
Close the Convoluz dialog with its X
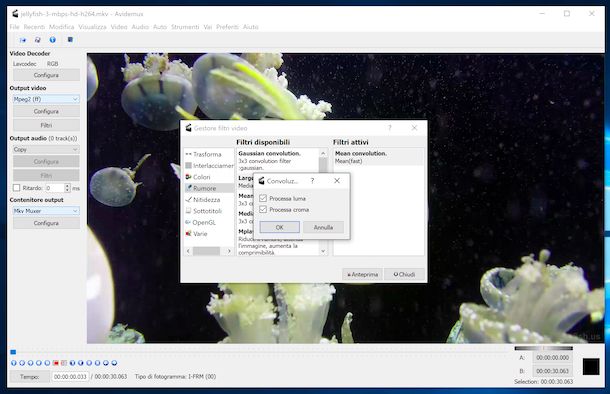click(x=337, y=181)
